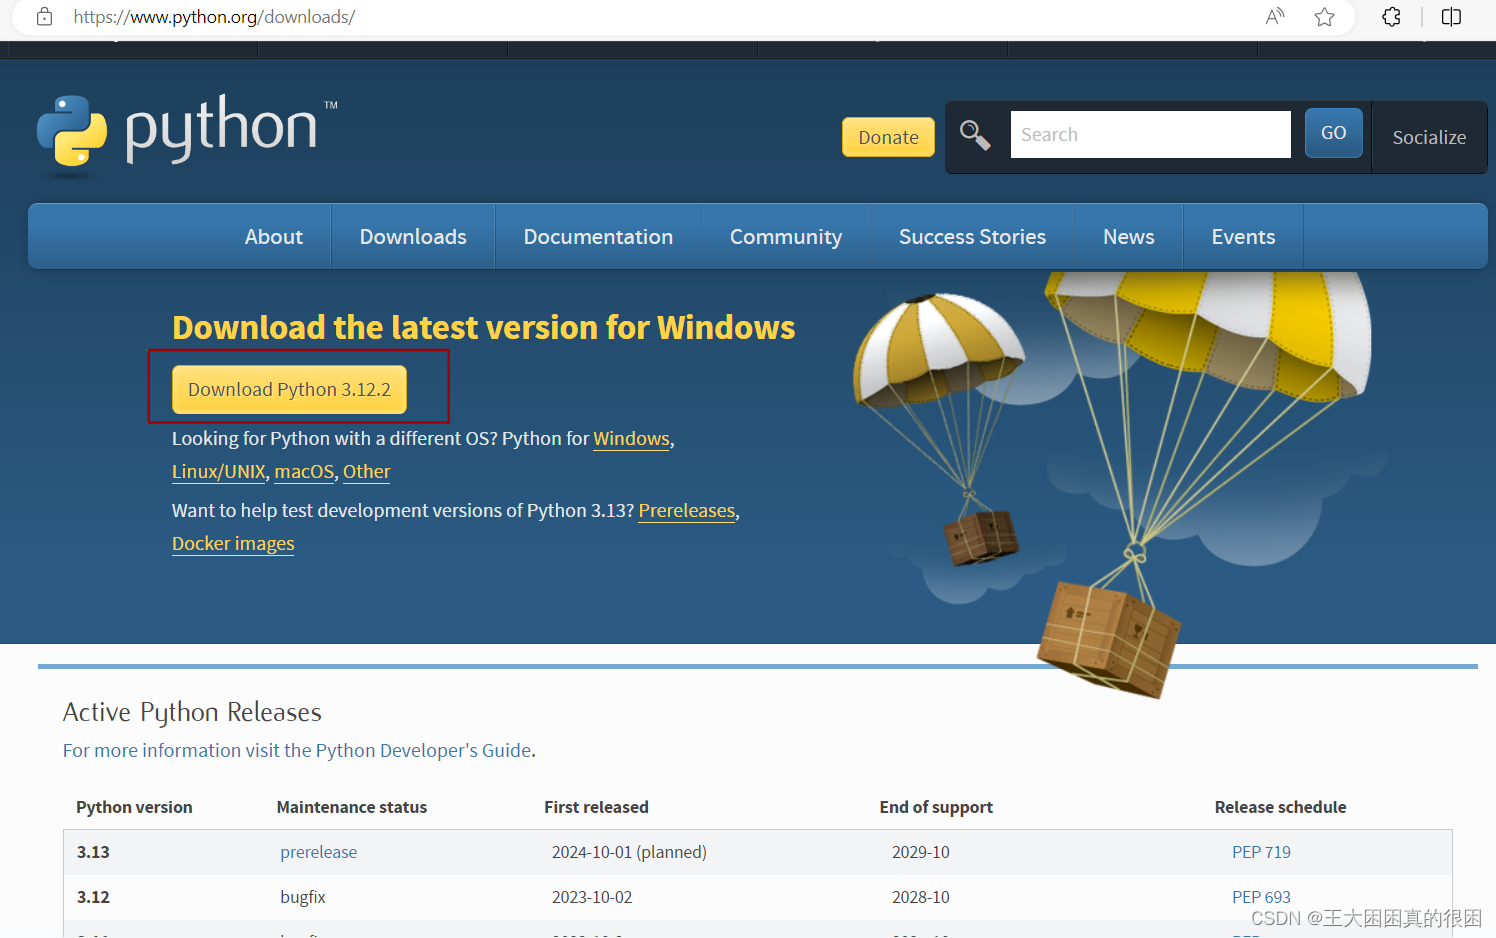Click the GO search button
Image resolution: width=1496 pixels, height=938 pixels.
click(x=1333, y=133)
